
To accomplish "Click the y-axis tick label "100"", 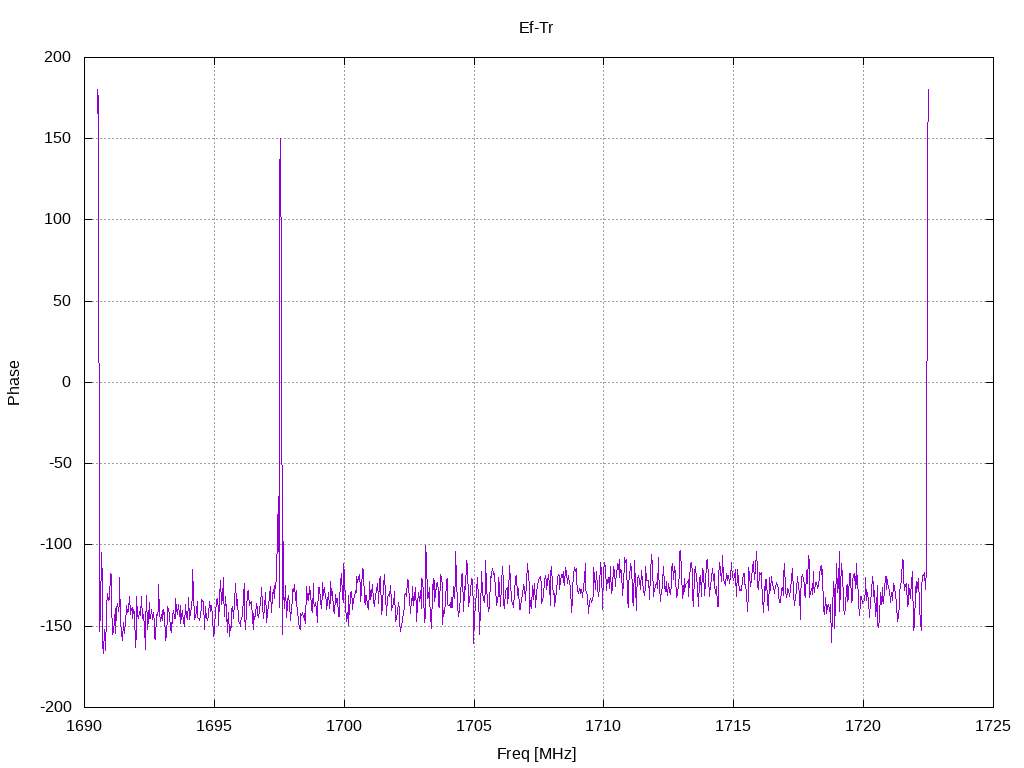I will pyautogui.click(x=57, y=219).
